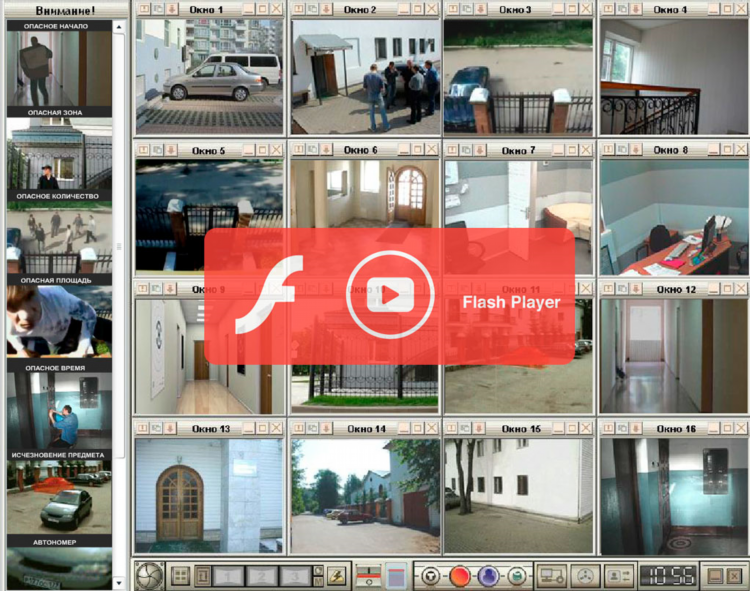Click first header icon of Окно 5

coord(143,150)
